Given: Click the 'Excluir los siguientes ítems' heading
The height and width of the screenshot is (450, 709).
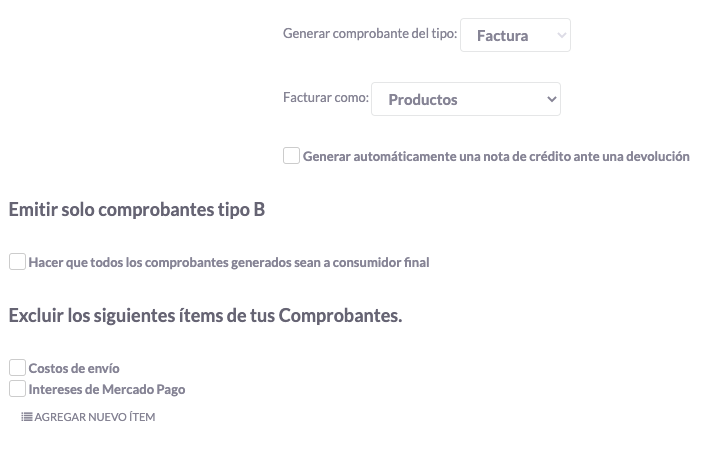Looking at the screenshot, I should click(x=205, y=316).
